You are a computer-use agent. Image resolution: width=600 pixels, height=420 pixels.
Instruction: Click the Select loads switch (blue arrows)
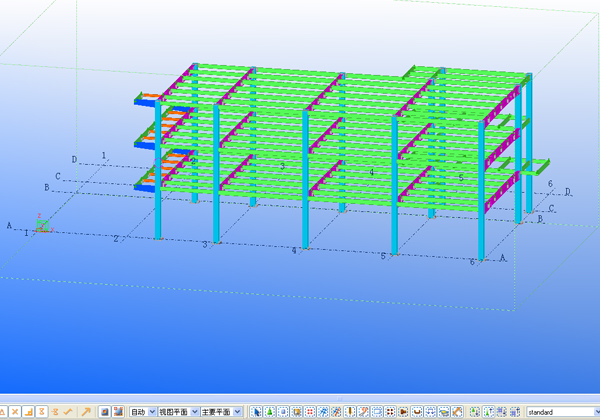430,412
